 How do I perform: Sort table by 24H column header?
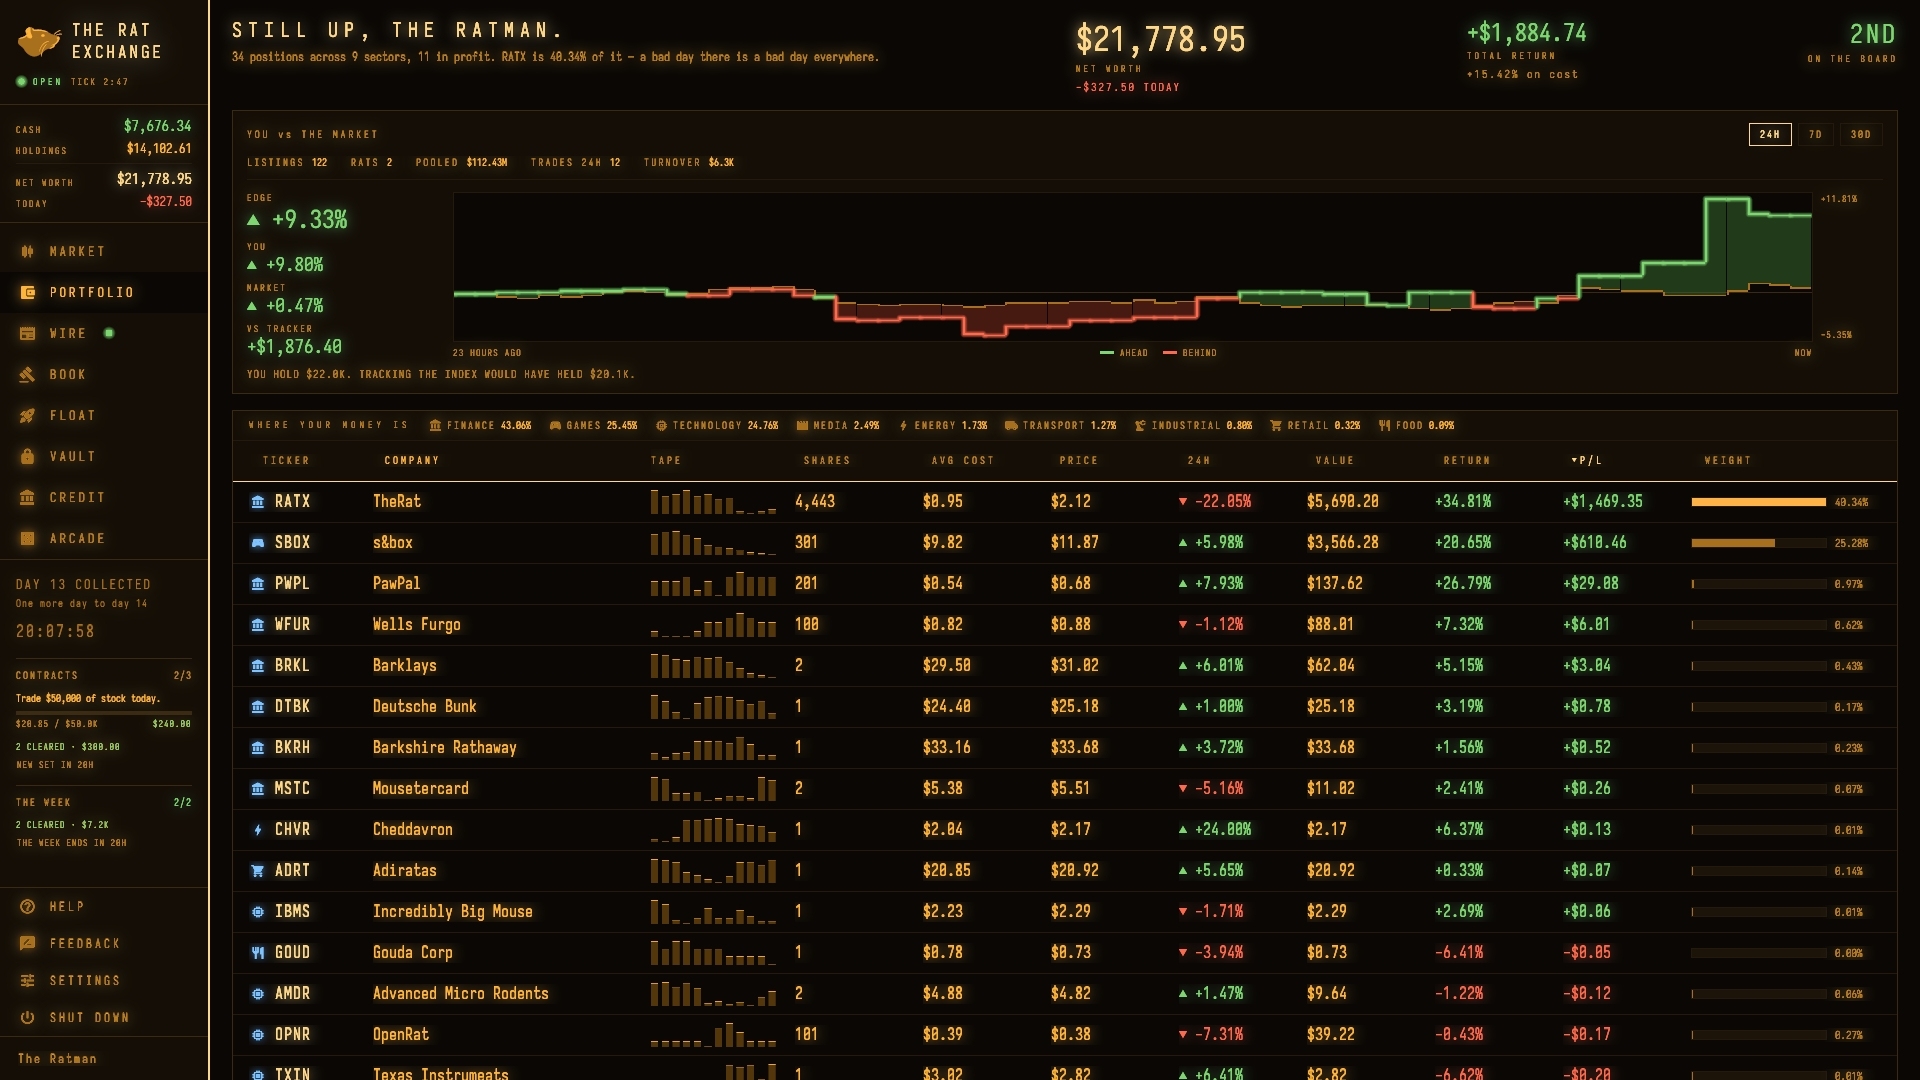1199,460
